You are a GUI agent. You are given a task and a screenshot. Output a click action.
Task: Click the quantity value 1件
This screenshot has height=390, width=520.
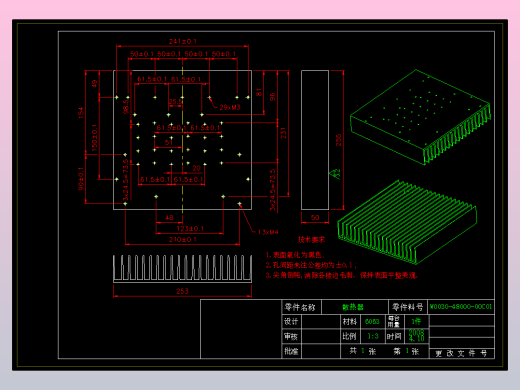tap(416, 321)
